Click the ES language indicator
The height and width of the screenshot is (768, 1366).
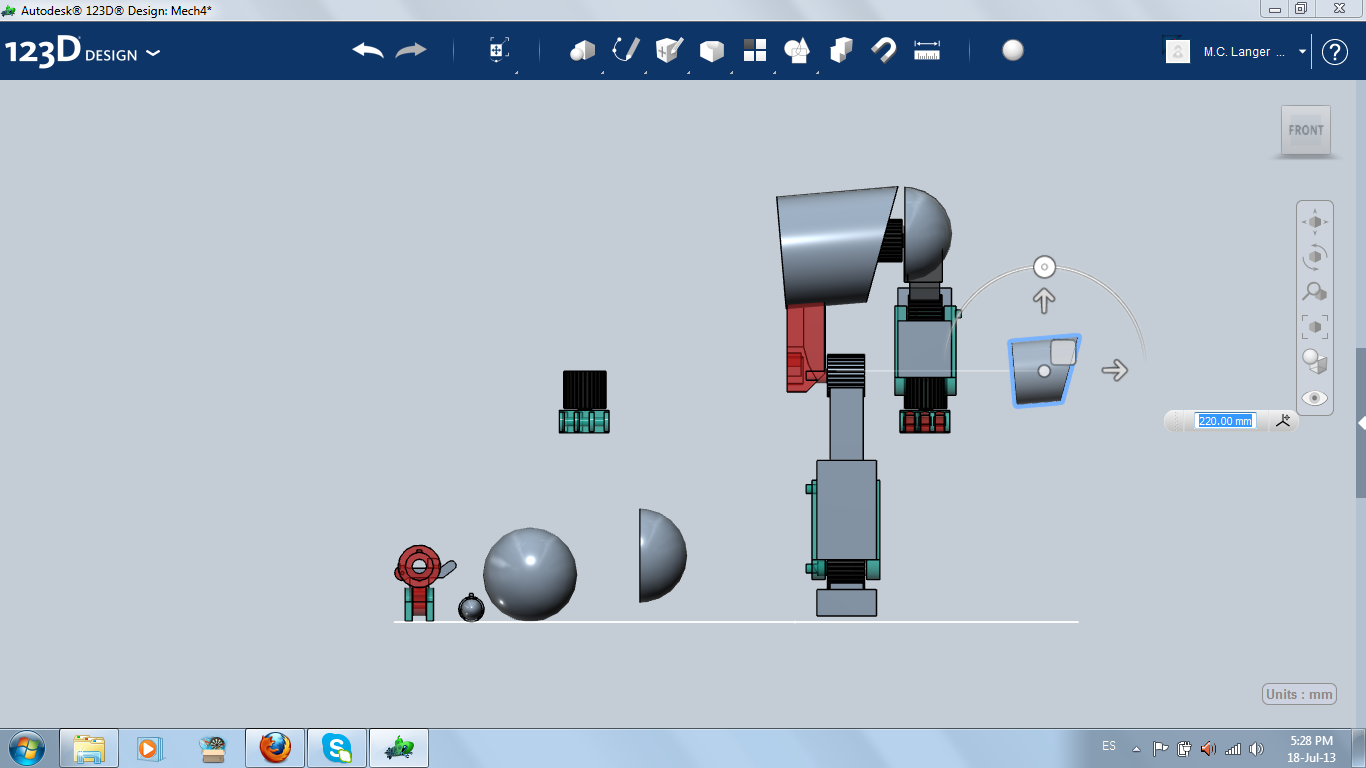point(1109,746)
